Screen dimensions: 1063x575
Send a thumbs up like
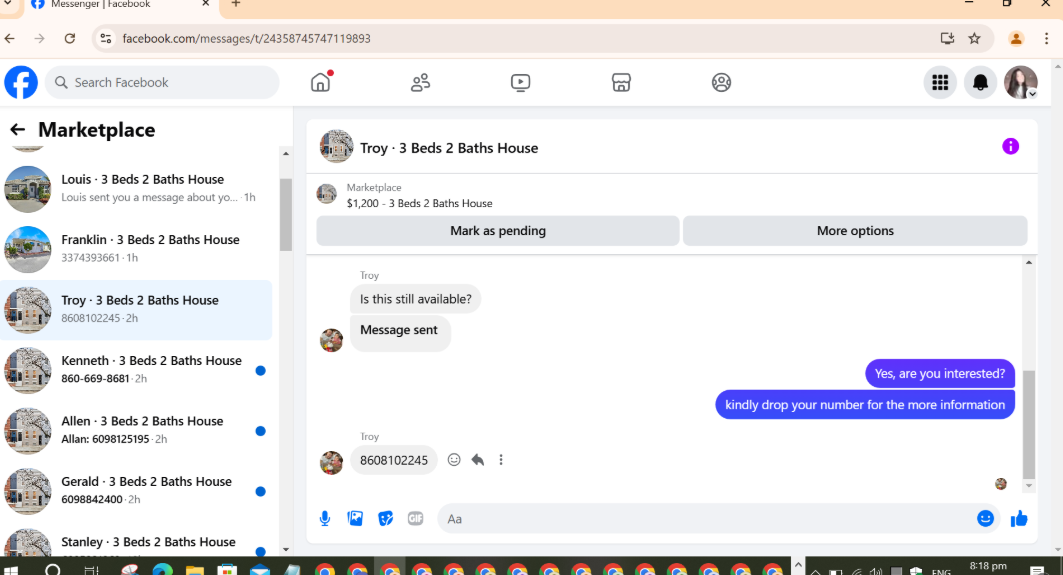coord(1019,519)
